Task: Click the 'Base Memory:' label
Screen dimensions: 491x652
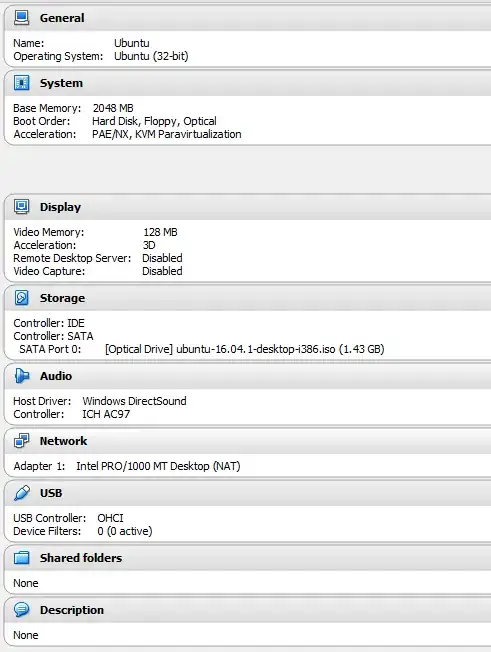Action: pos(47,109)
